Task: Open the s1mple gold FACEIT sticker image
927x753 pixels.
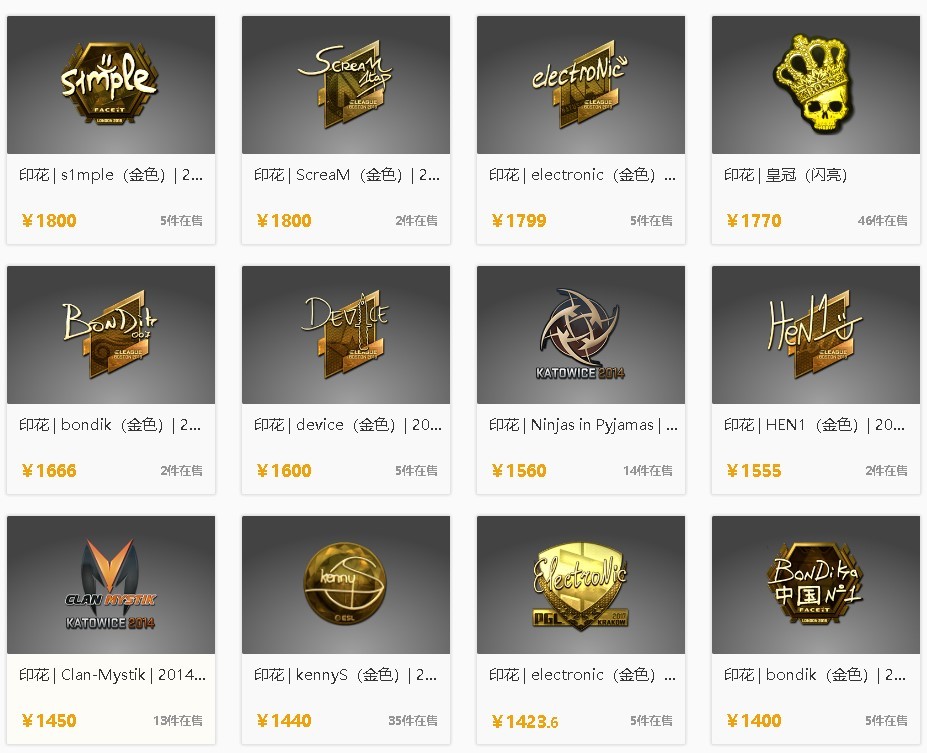Action: [x=110, y=83]
